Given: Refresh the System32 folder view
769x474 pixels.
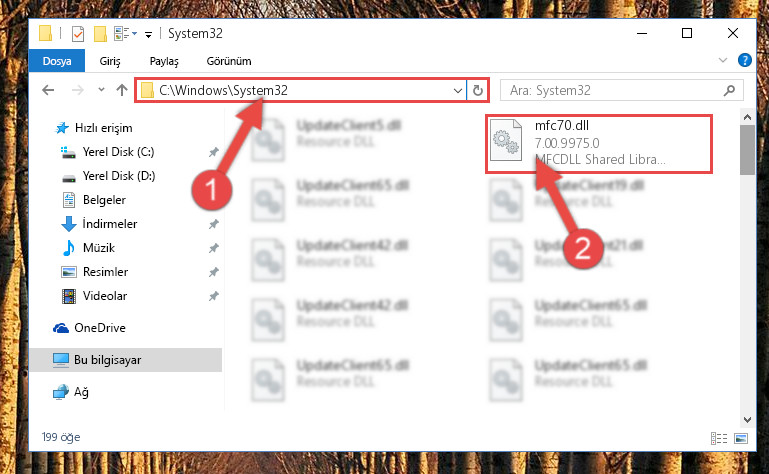Looking at the screenshot, I should coord(478,90).
